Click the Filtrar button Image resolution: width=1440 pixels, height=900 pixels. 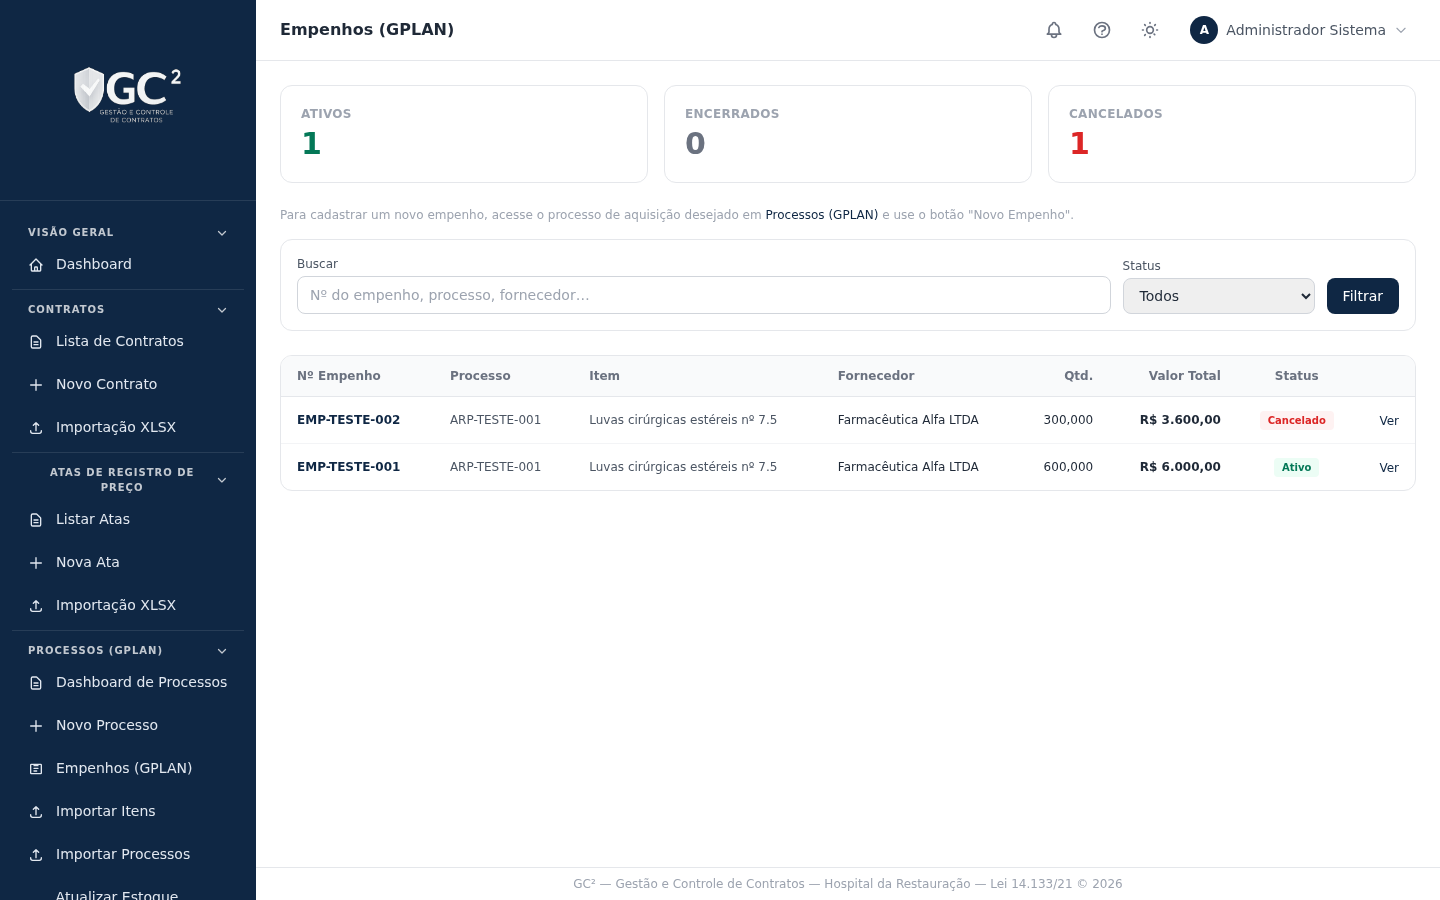1362,296
